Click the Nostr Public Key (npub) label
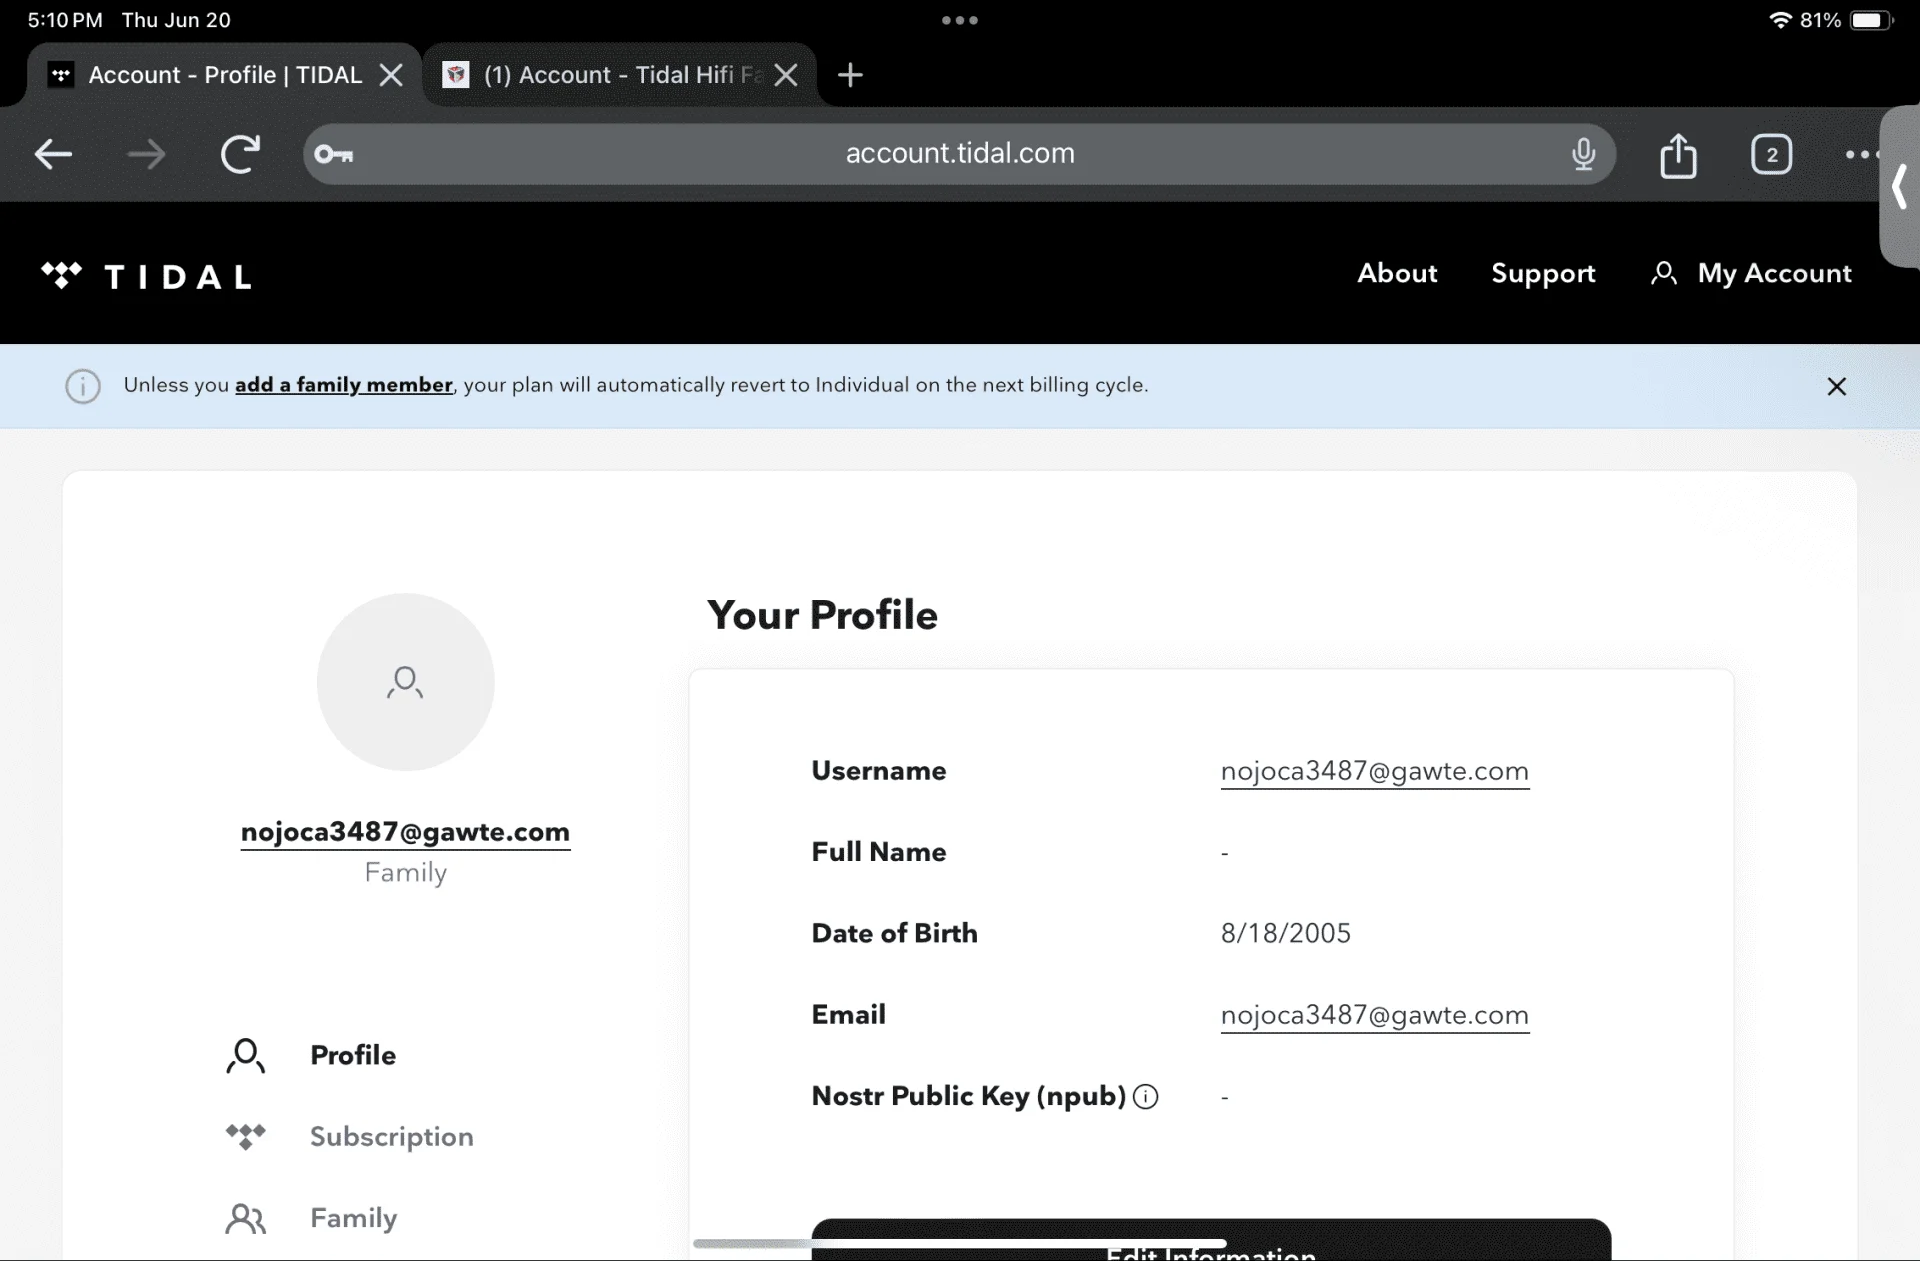 click(x=968, y=1096)
